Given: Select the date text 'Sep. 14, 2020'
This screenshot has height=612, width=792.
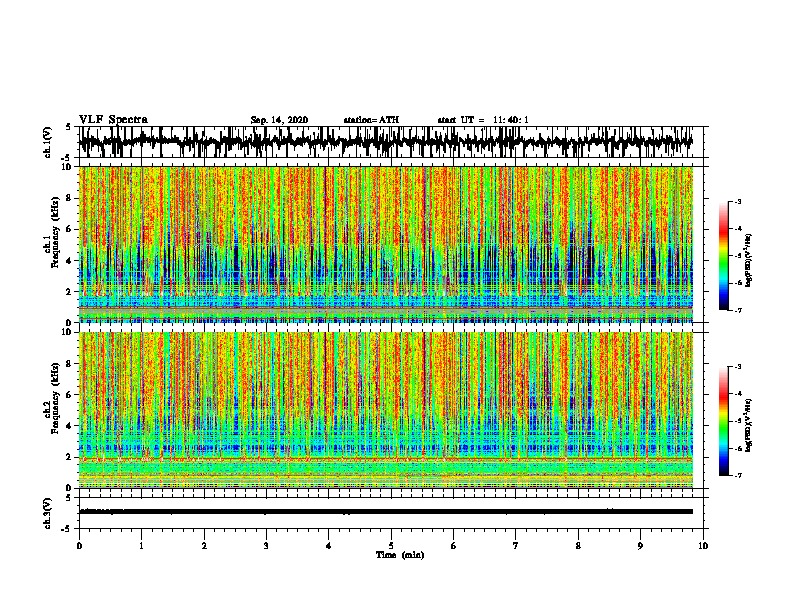Looking at the screenshot, I should click(279, 120).
